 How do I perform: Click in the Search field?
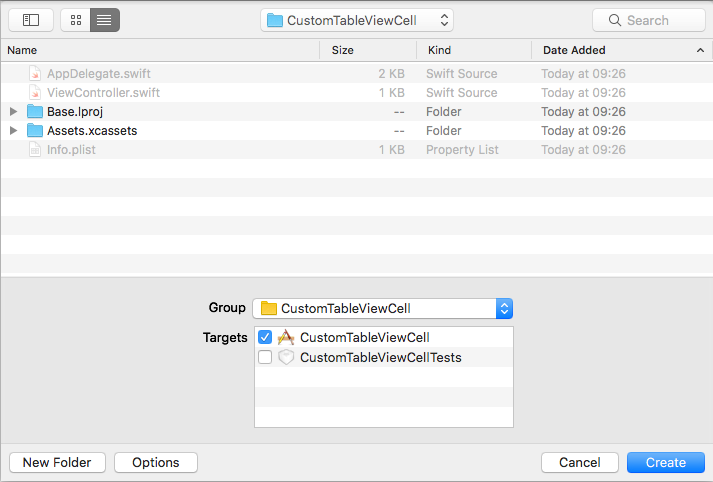[x=649, y=20]
